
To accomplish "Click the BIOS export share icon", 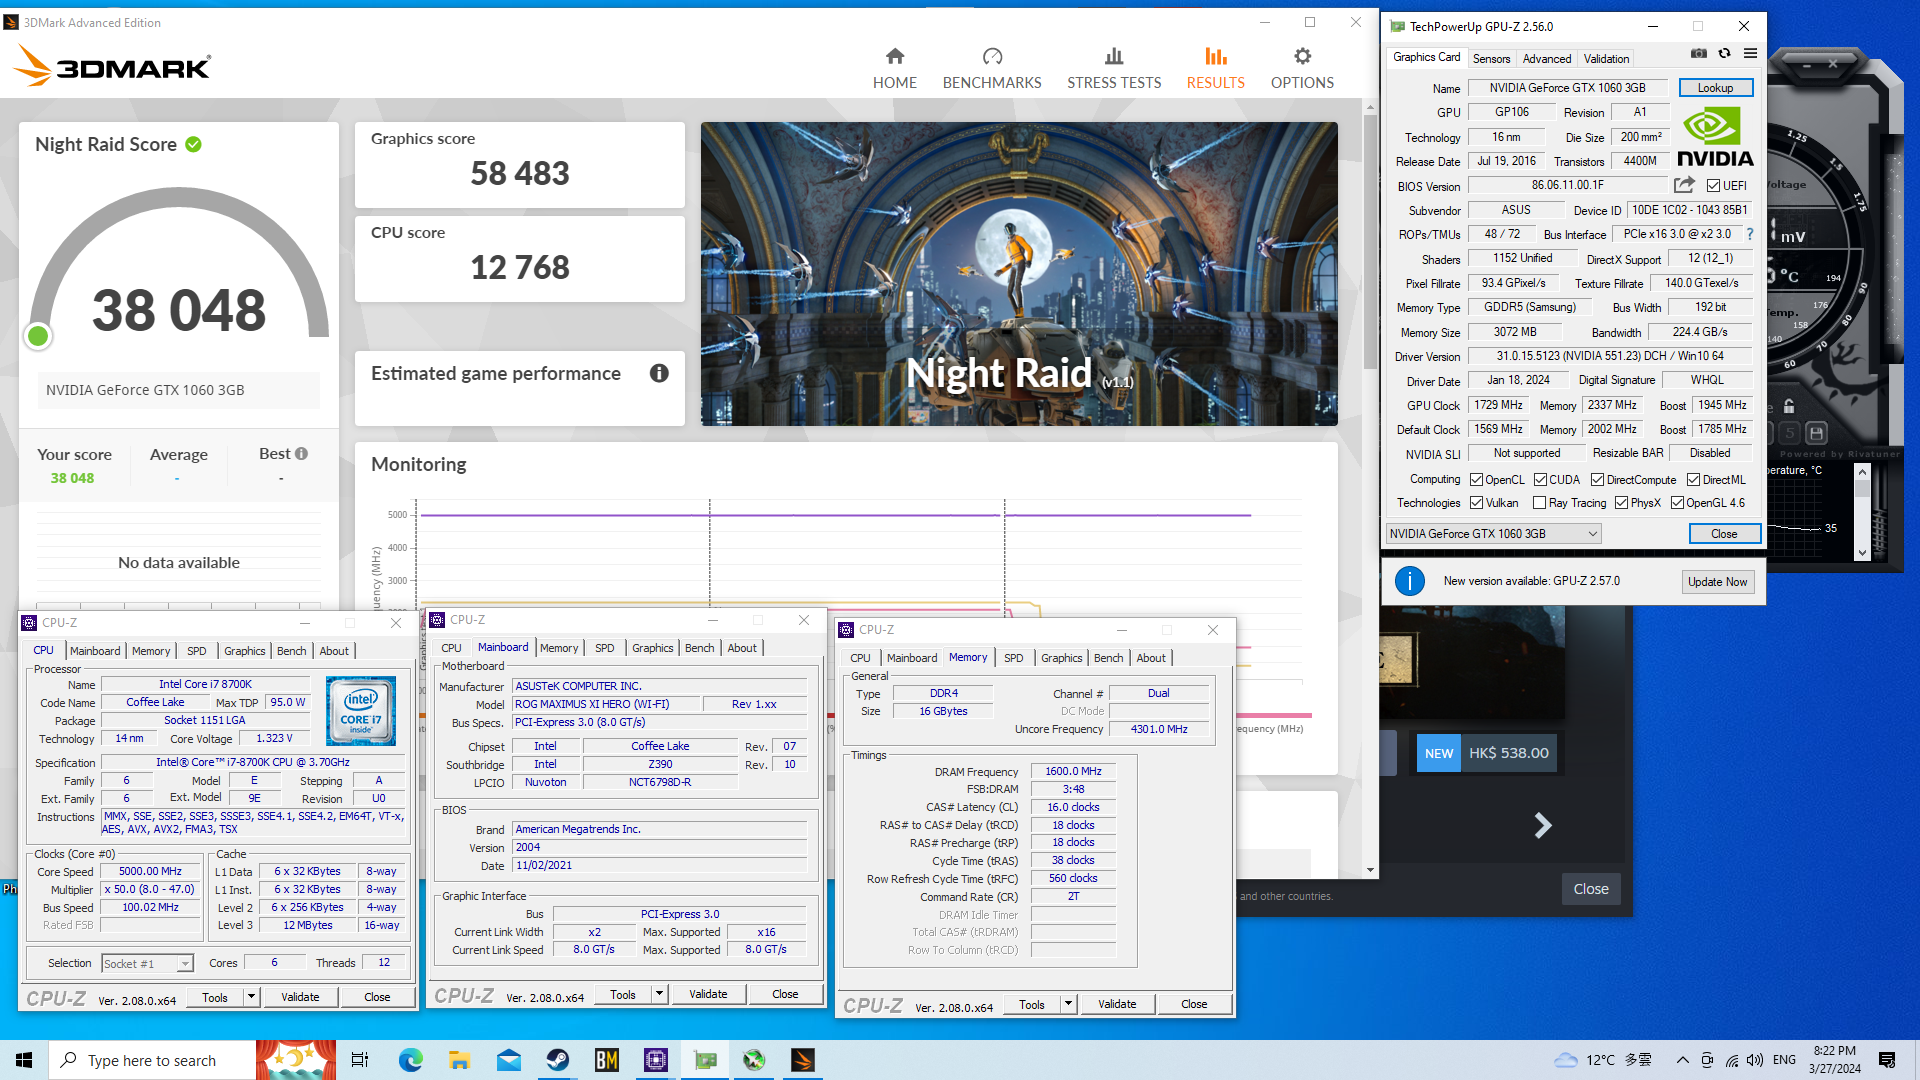I will pos(1684,185).
